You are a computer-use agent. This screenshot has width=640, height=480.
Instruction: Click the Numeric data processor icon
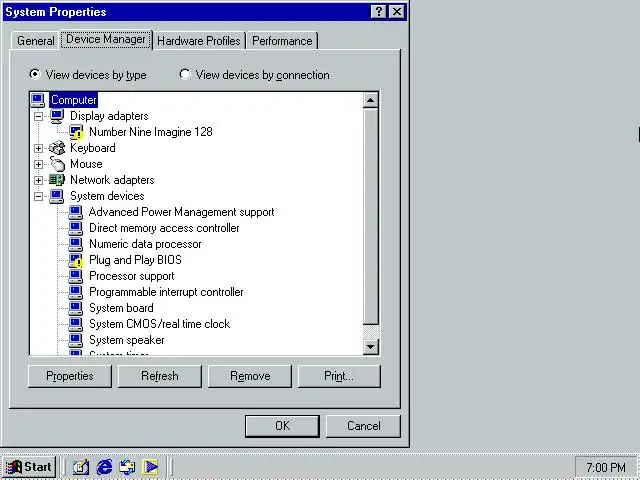pos(76,244)
